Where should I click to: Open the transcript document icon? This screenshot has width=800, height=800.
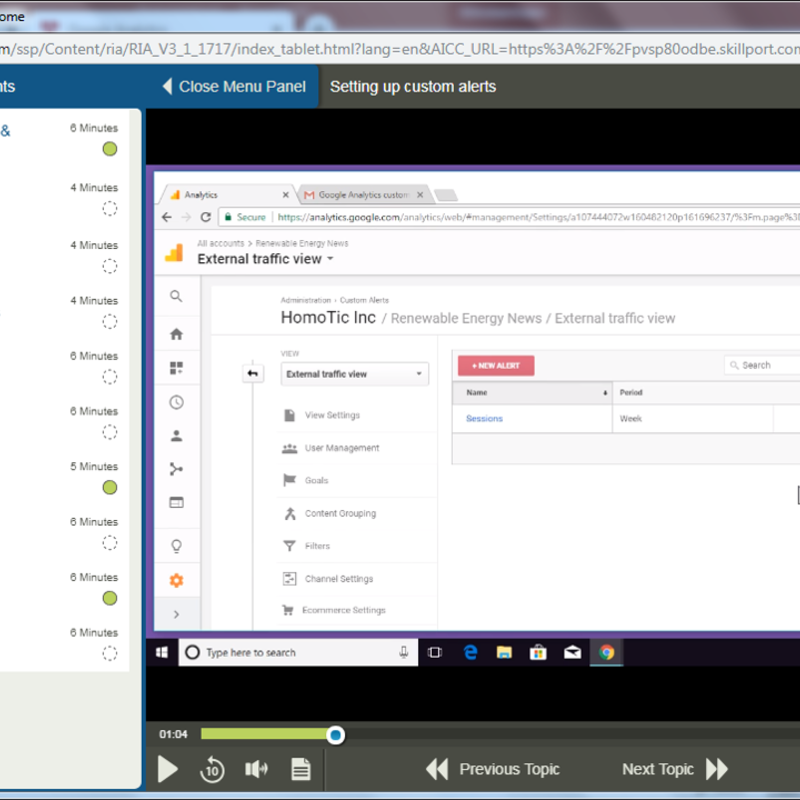301,769
